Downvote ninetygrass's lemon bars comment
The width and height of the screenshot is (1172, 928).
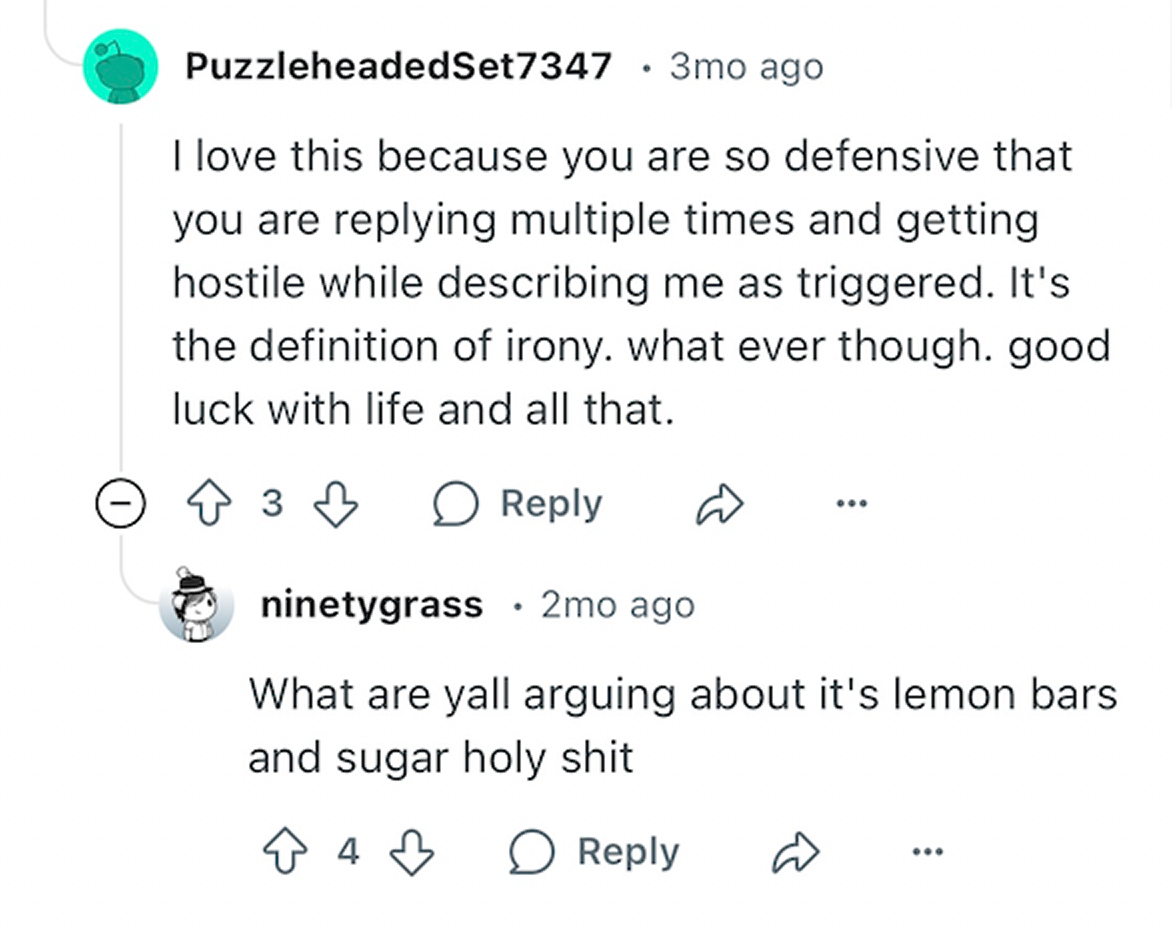(412, 853)
